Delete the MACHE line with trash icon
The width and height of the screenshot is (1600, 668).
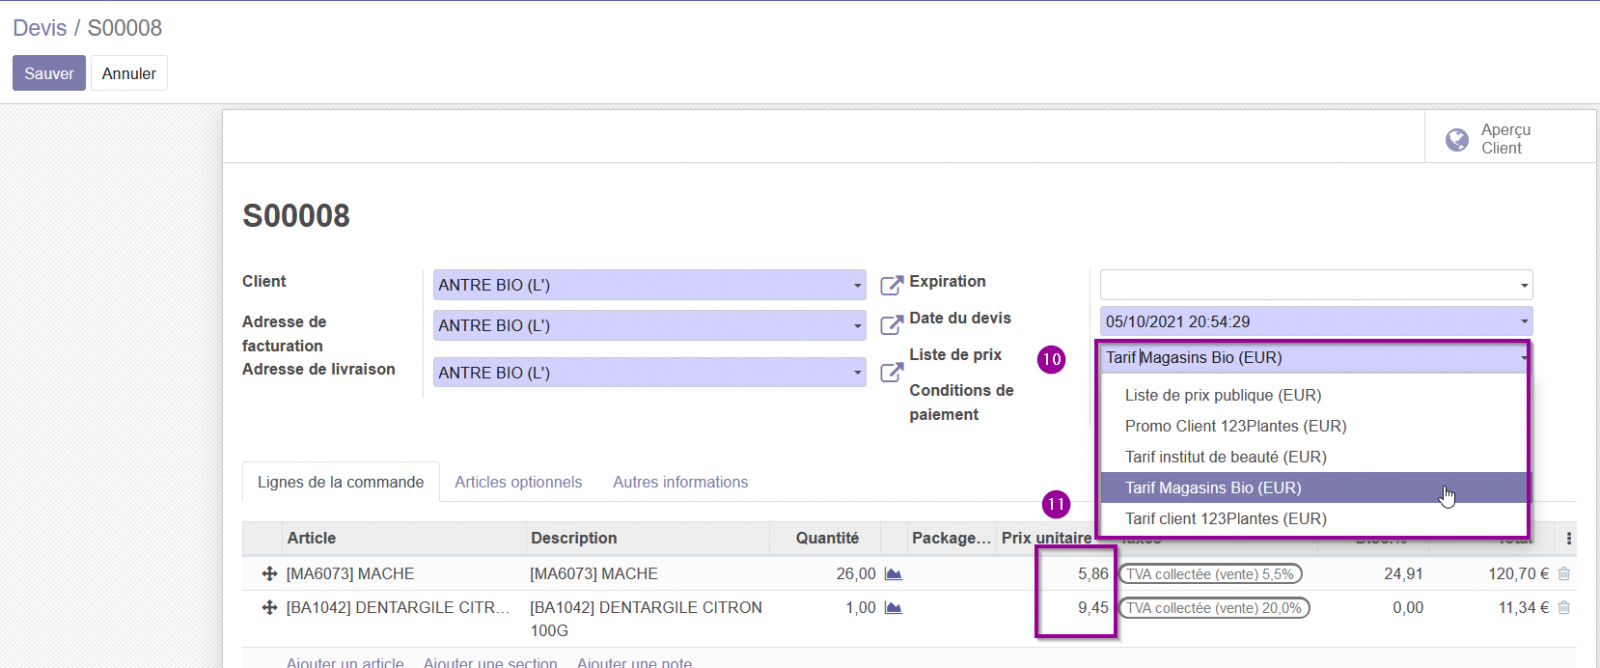[1564, 574]
